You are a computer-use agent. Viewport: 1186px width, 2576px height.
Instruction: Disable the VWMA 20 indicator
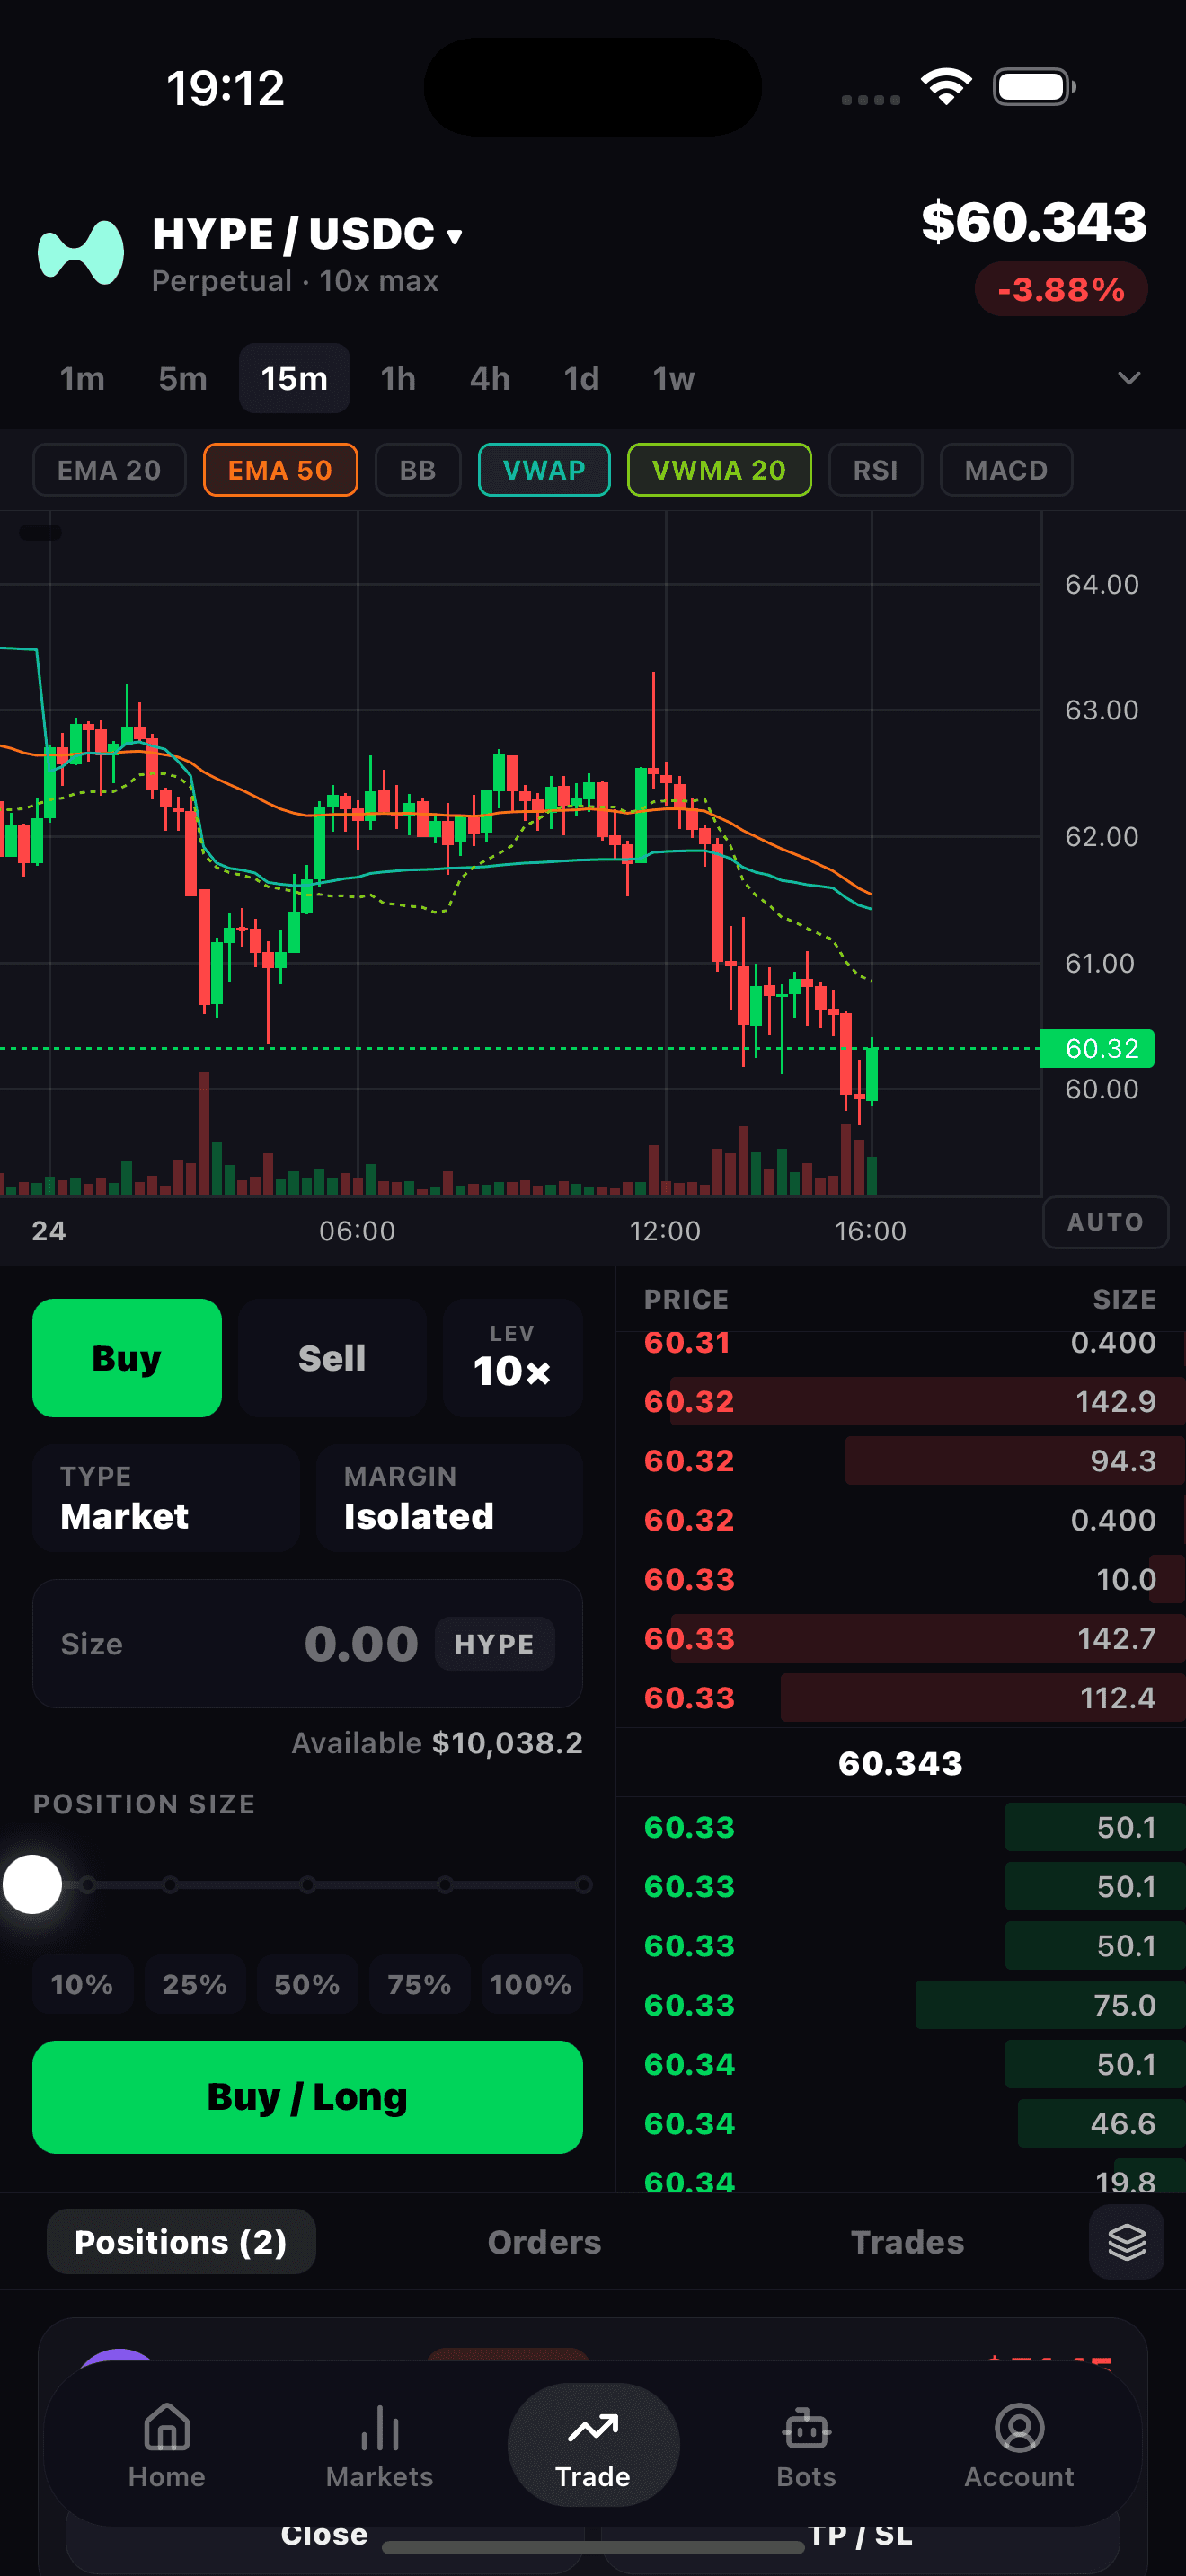719,470
